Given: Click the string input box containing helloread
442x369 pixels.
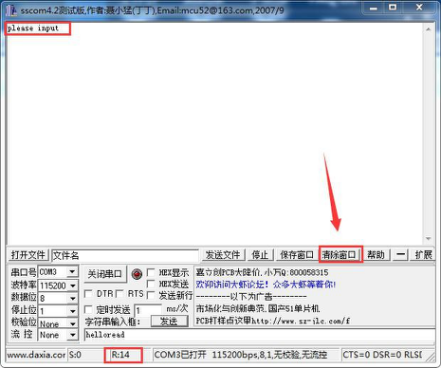Looking at the screenshot, I should 260,335.
